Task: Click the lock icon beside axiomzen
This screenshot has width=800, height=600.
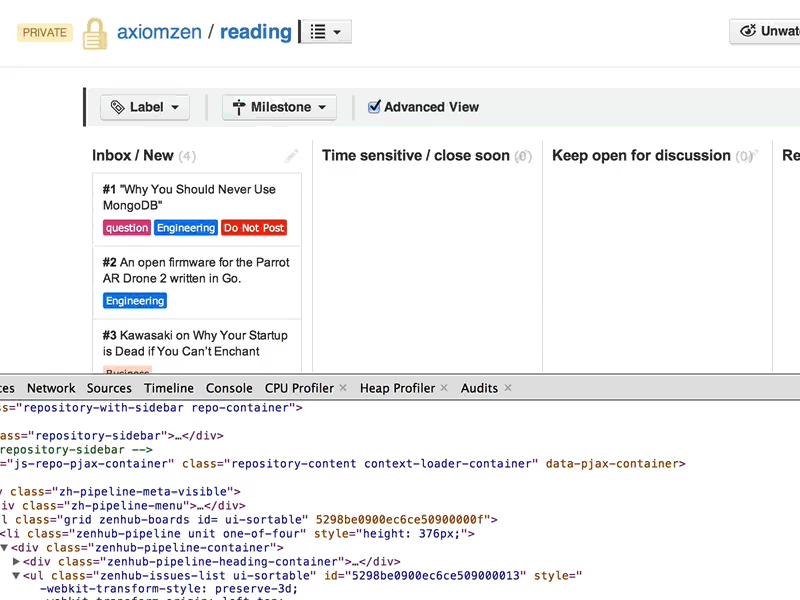Action: pos(94,32)
